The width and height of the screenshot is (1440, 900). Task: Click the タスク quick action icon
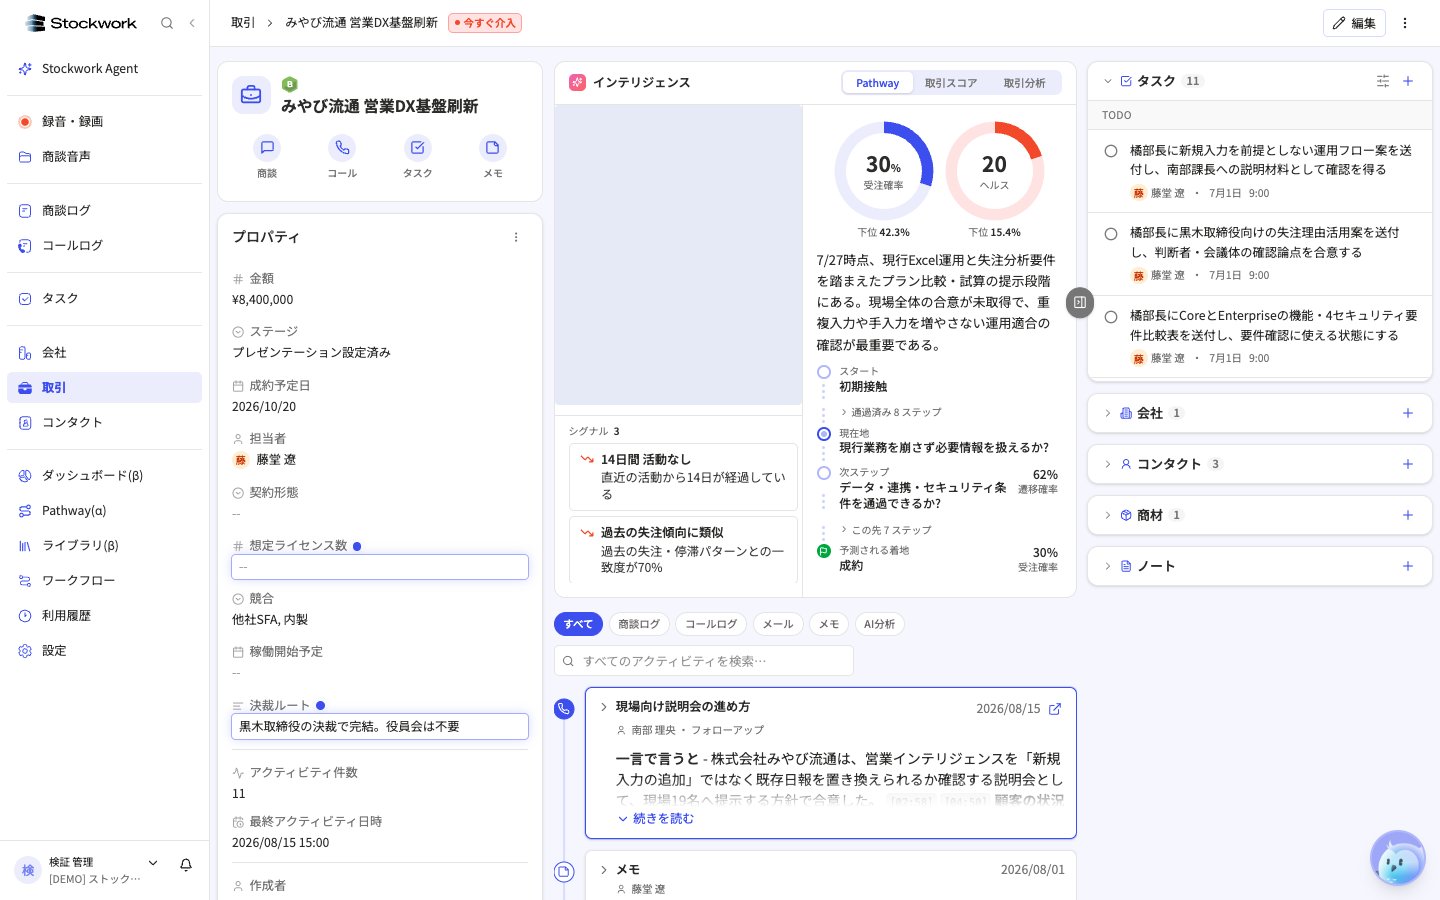417,148
